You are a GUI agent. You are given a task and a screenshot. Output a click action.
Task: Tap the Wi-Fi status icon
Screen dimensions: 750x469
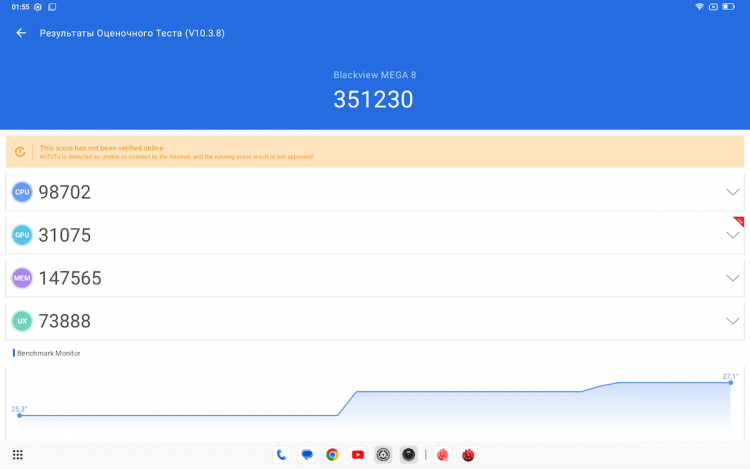[x=699, y=7]
